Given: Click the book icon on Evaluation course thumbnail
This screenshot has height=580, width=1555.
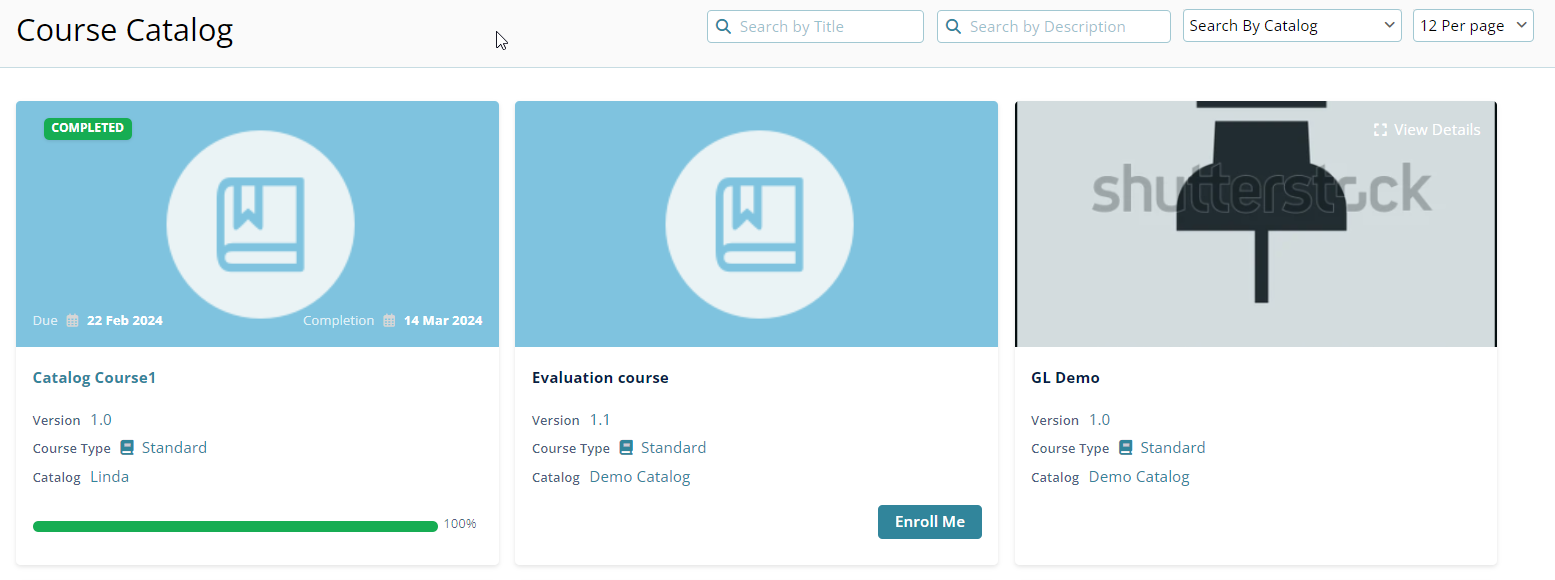Looking at the screenshot, I should pos(759,224).
